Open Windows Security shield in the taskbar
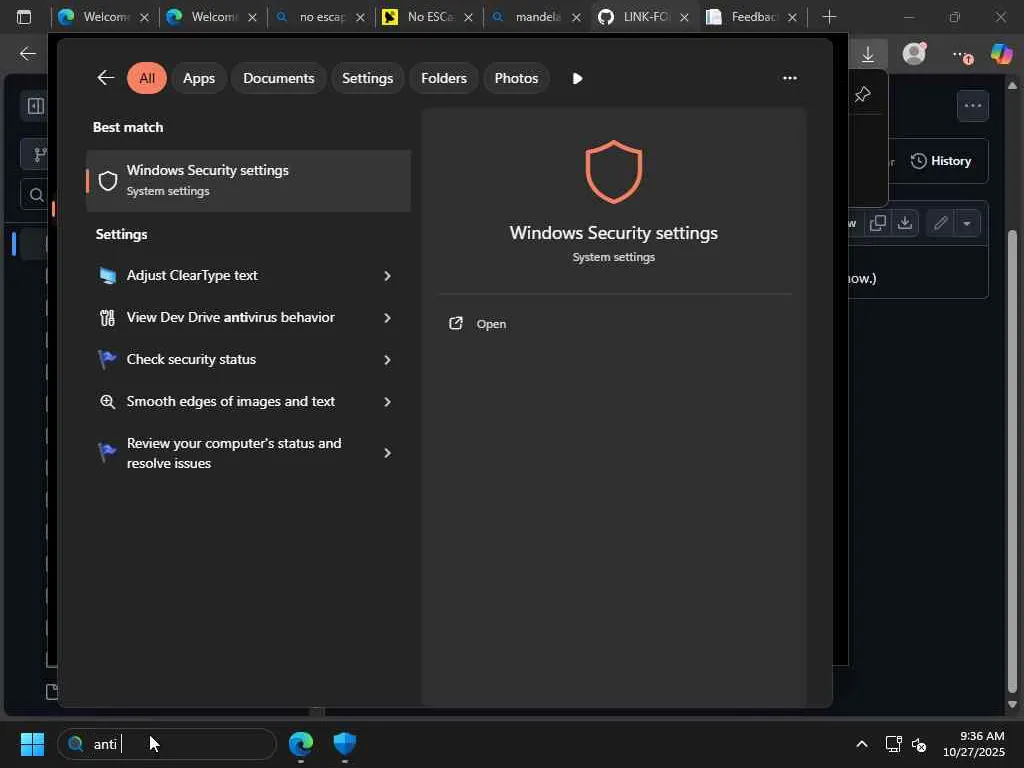Screen dimensions: 1024x768 tap(345, 744)
